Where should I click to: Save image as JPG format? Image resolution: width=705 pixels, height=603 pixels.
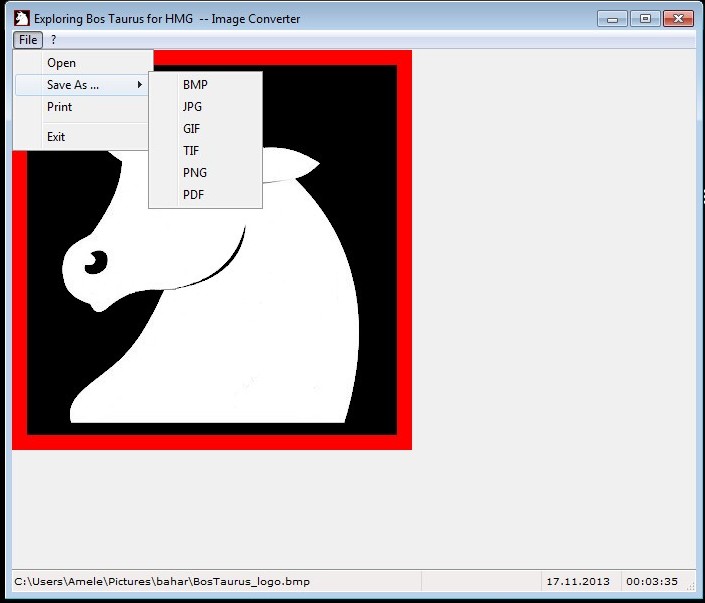pos(205,107)
